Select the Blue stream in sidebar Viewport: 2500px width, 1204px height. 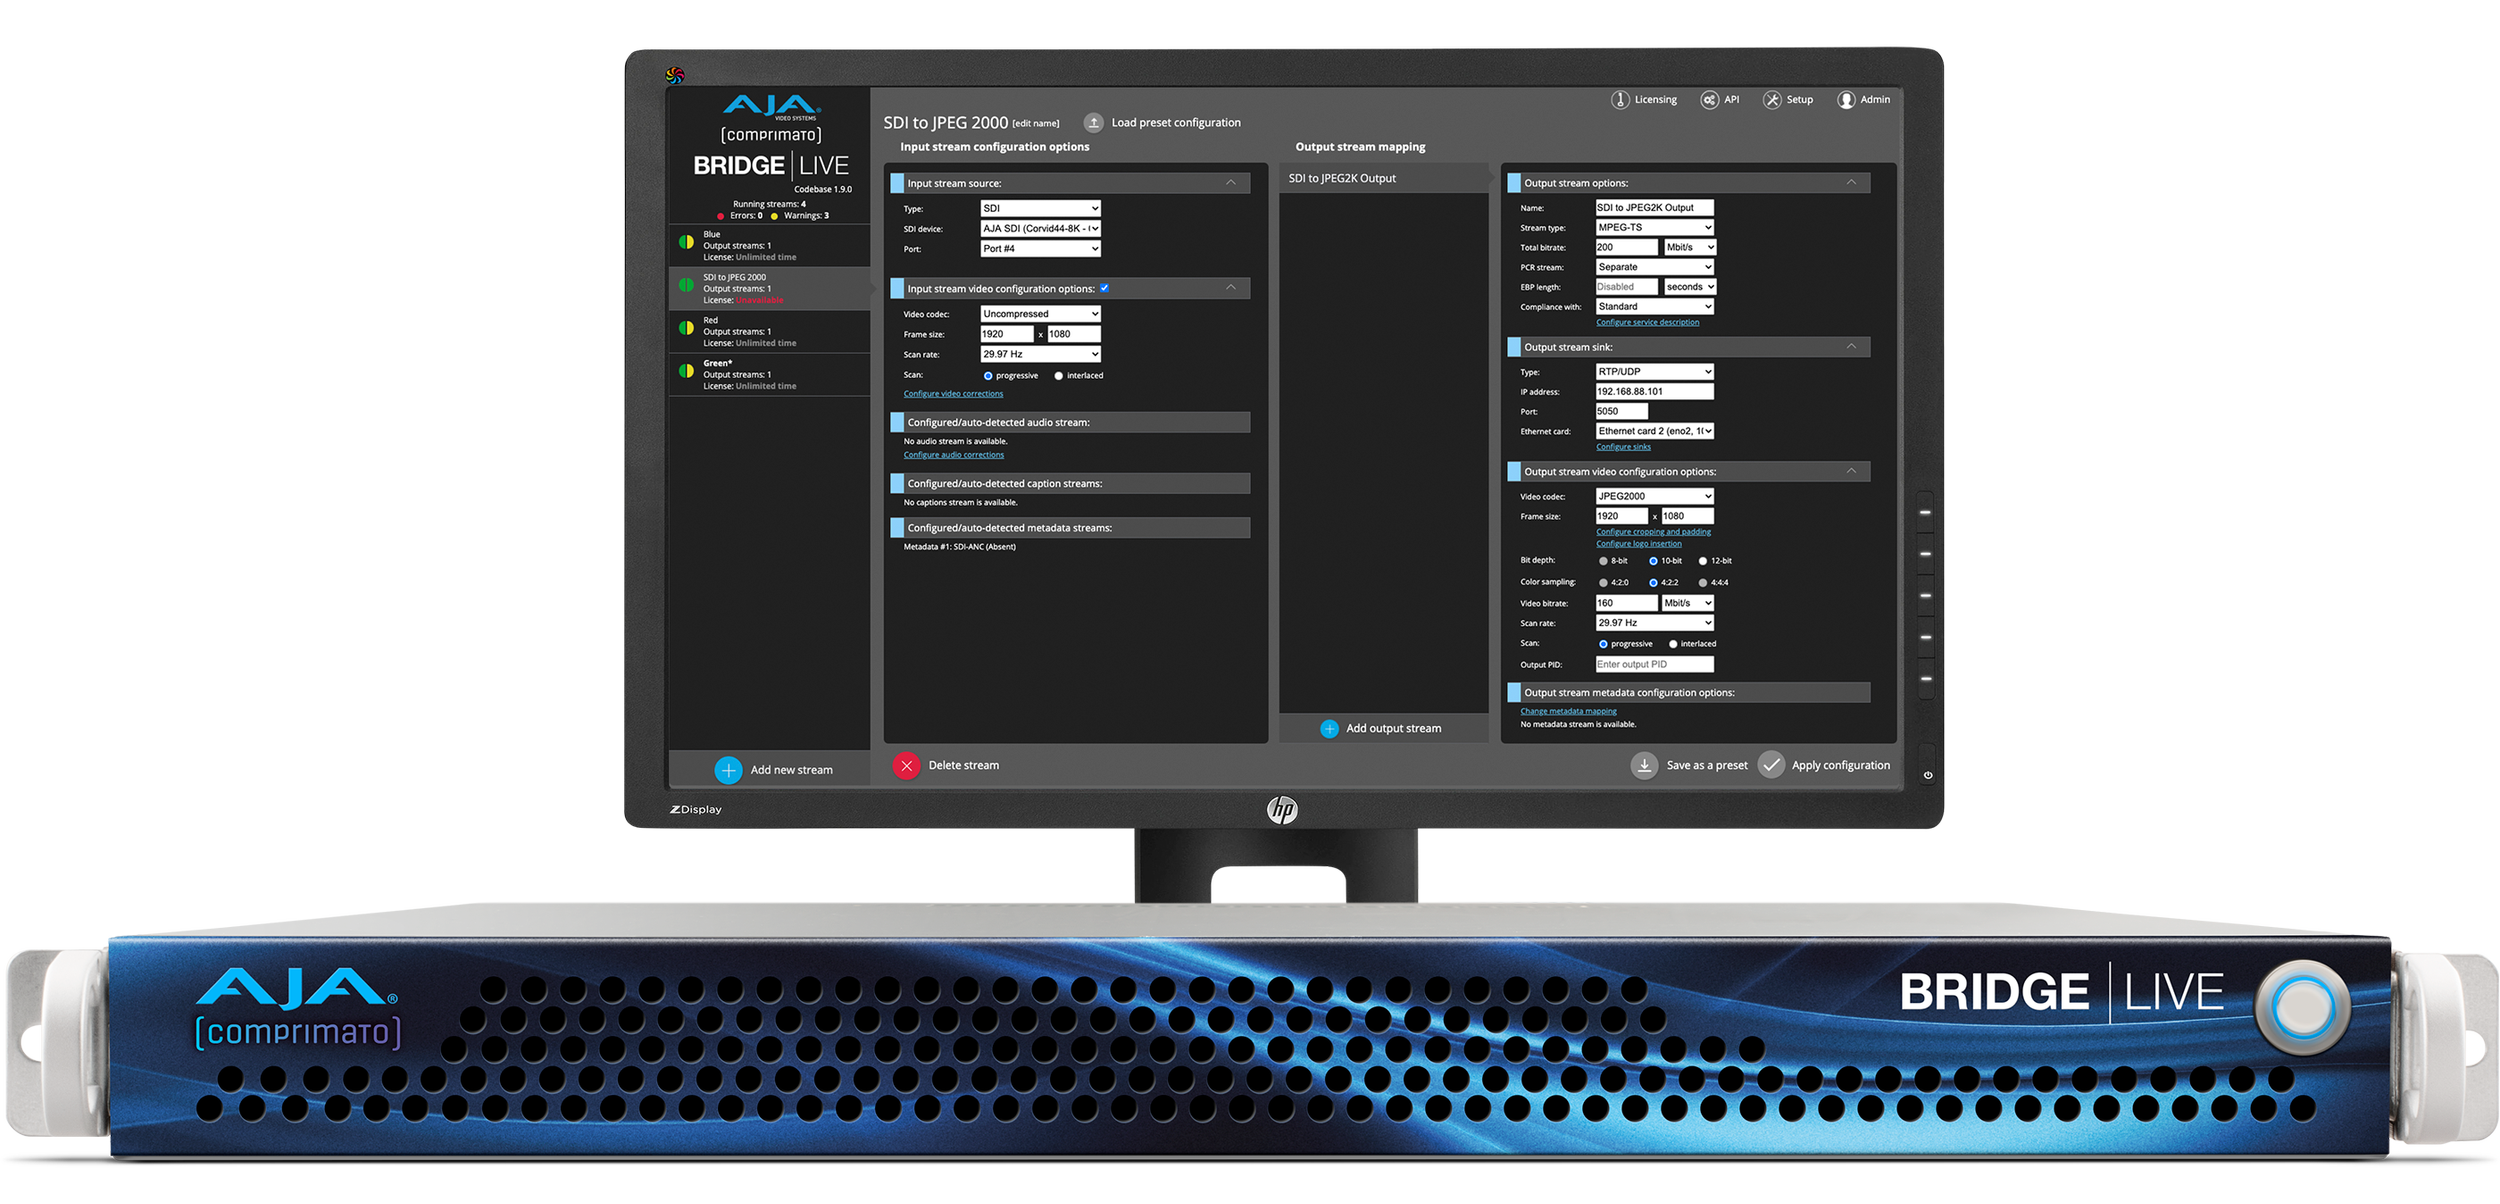pos(769,245)
